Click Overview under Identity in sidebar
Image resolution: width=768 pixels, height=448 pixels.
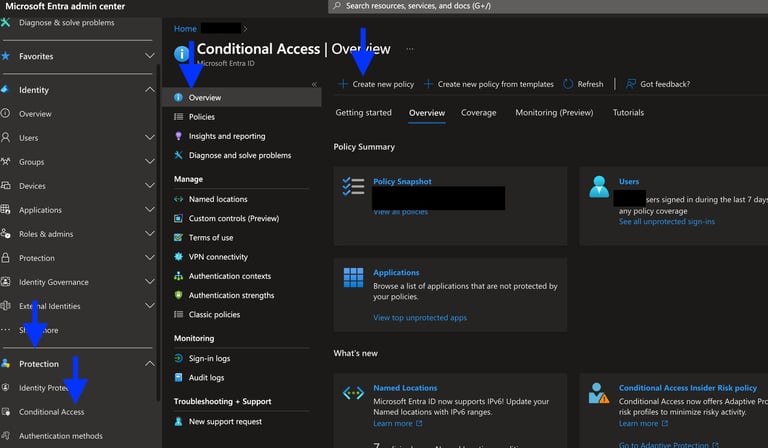click(x=35, y=114)
